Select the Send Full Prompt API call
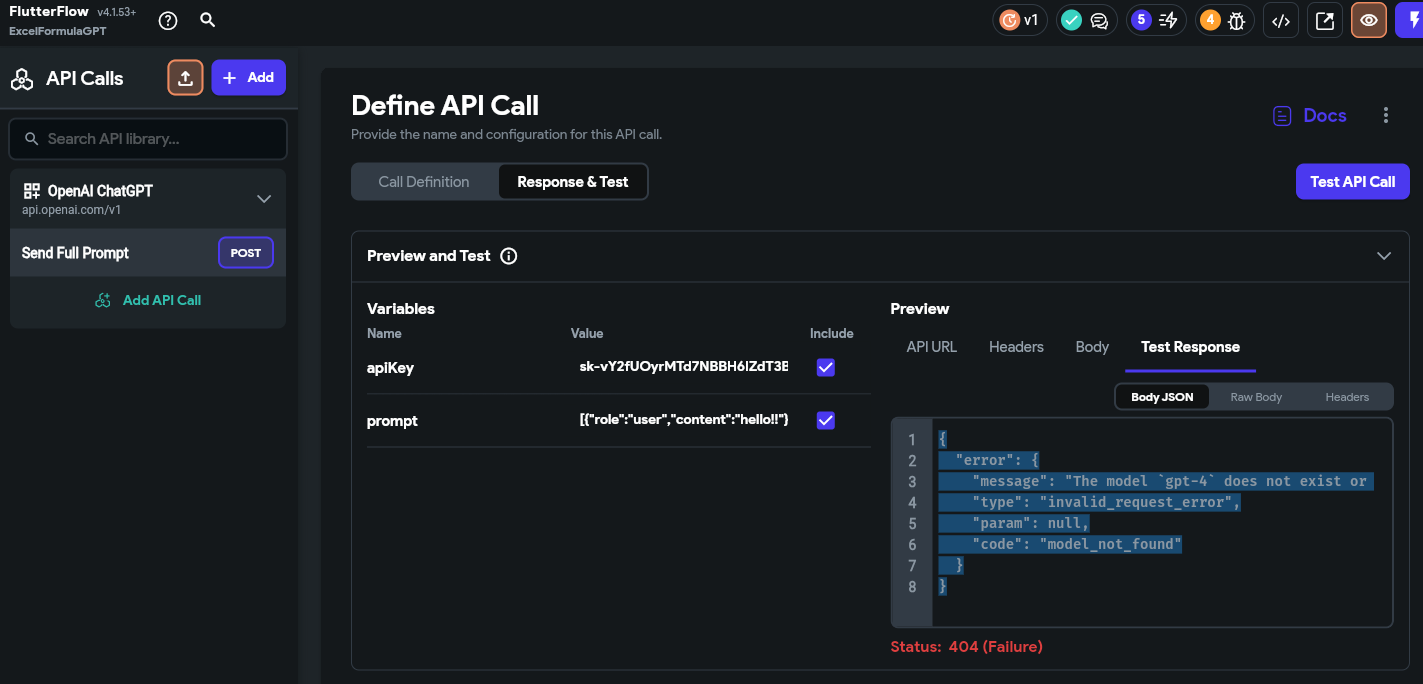This screenshot has width=1423, height=684. coord(148,253)
